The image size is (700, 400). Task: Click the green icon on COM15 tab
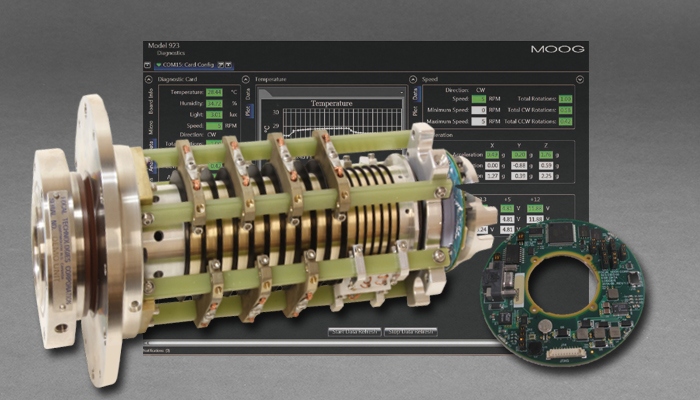157,65
